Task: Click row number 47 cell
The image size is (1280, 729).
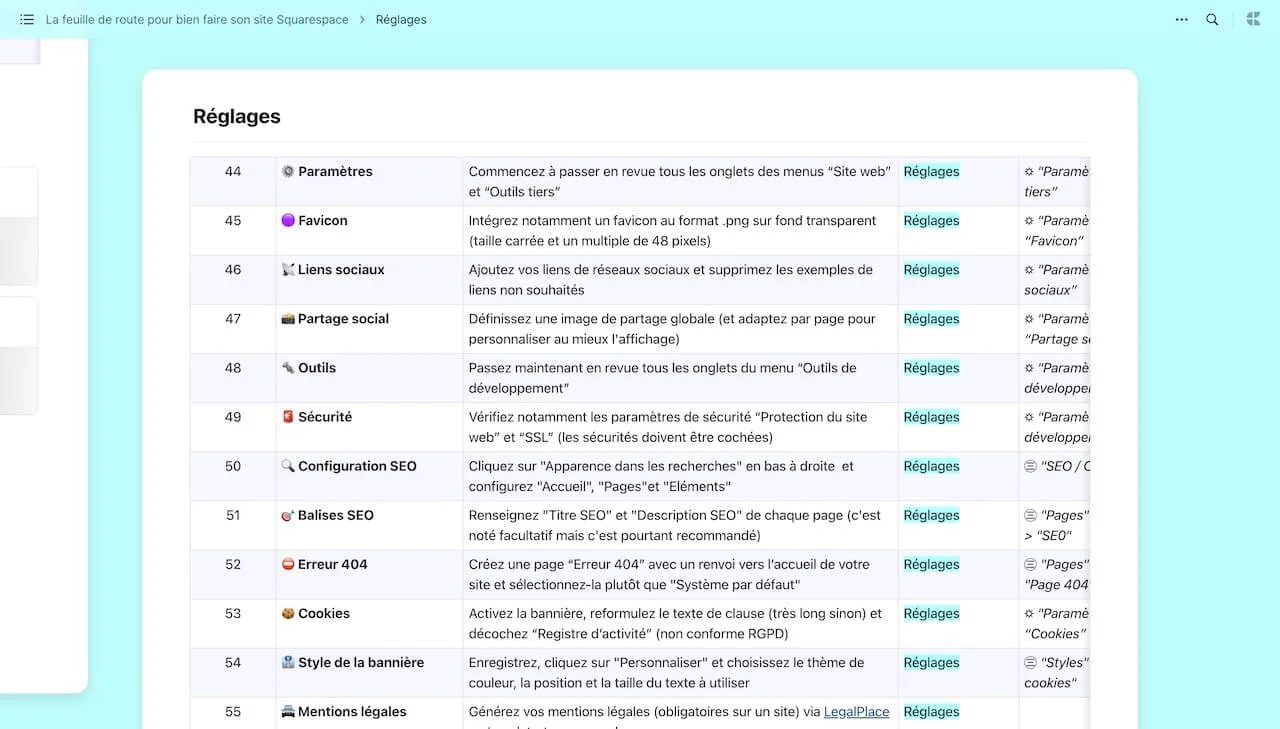Action: (233, 328)
